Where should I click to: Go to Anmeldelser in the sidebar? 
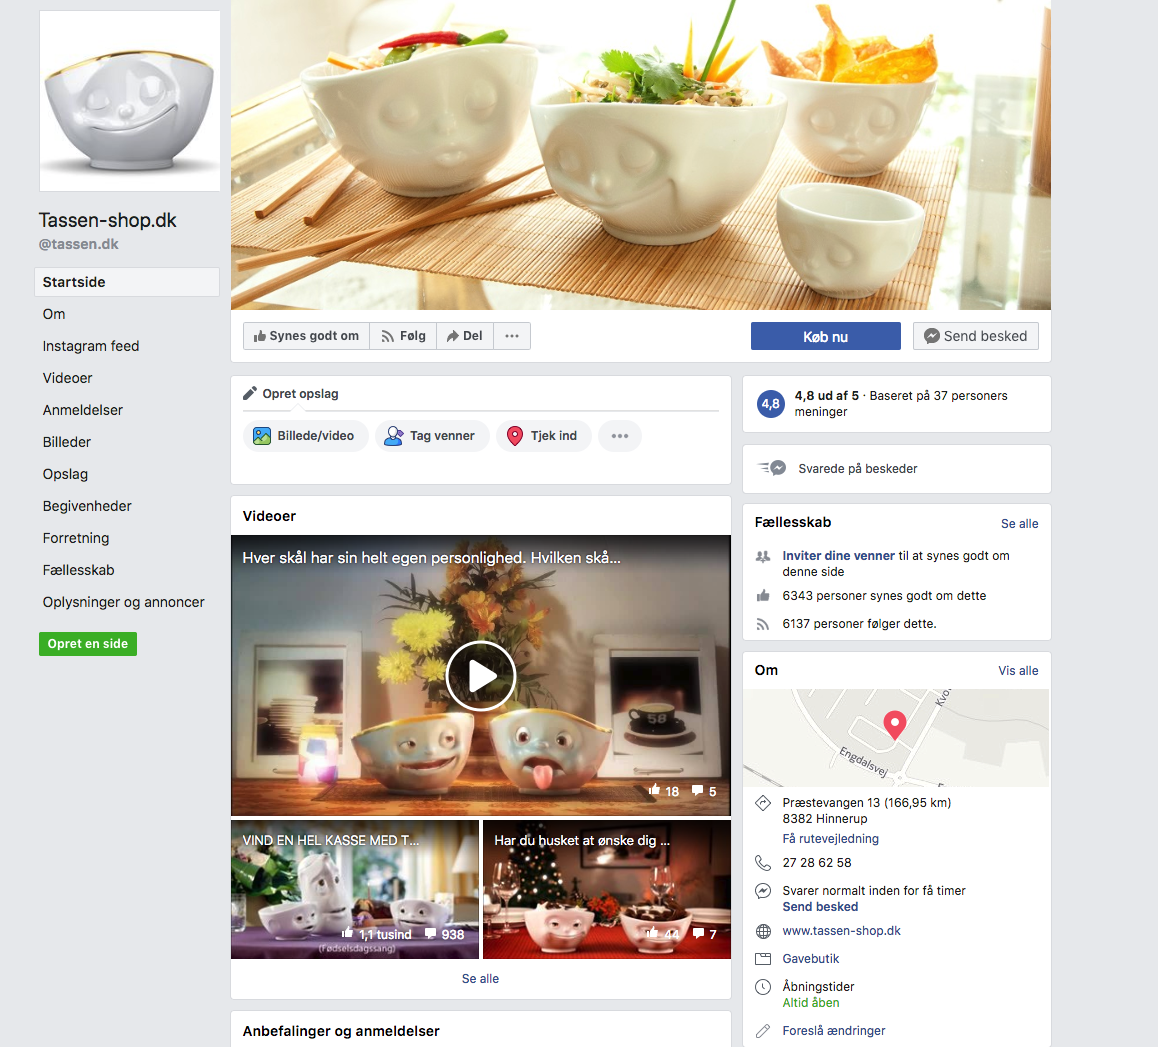(x=83, y=410)
